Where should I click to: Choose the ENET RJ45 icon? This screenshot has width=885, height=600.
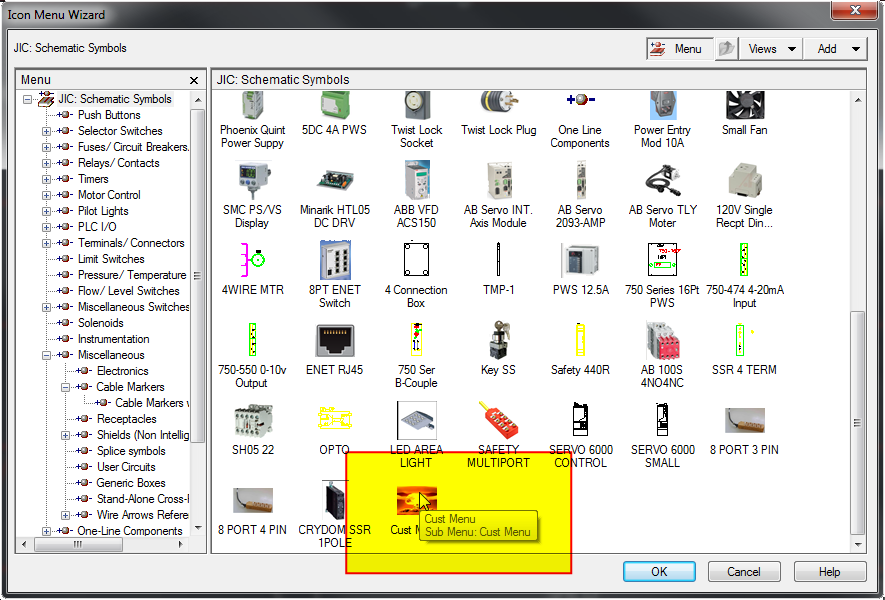coord(335,340)
